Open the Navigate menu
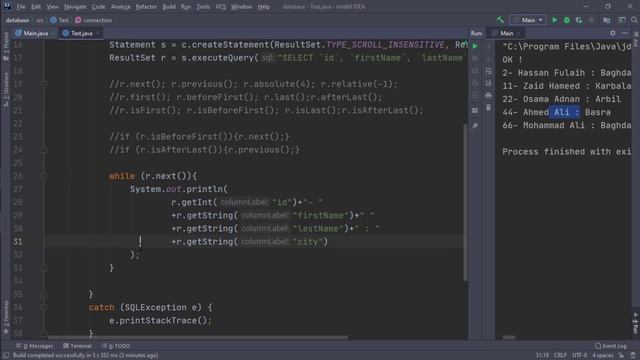The width and height of the screenshot is (640, 360). [75, 7]
